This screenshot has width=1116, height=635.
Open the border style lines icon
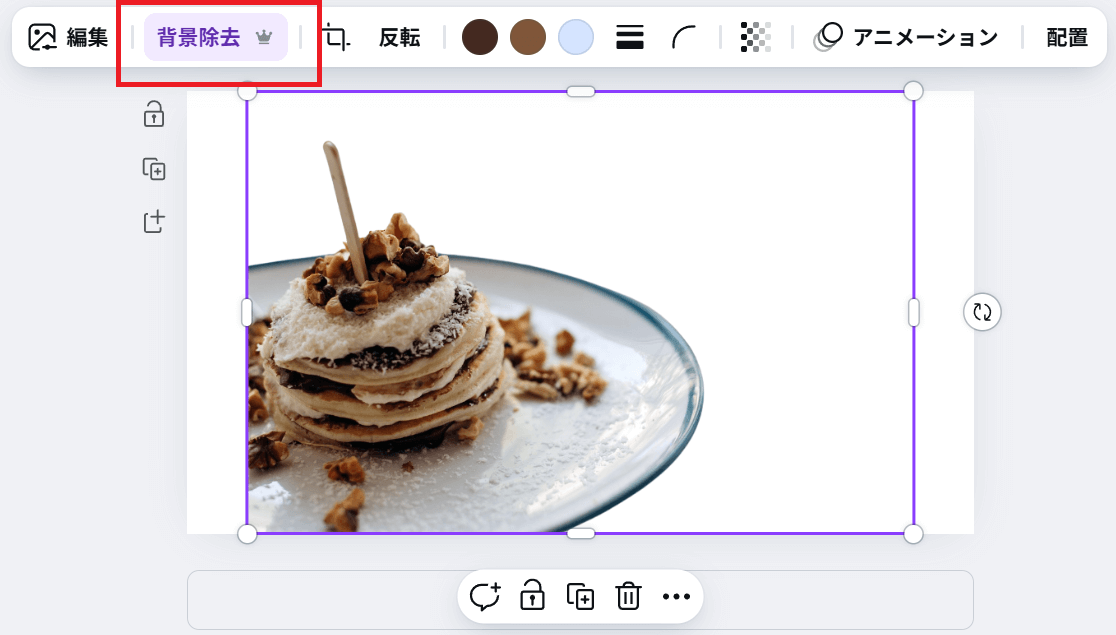click(629, 38)
